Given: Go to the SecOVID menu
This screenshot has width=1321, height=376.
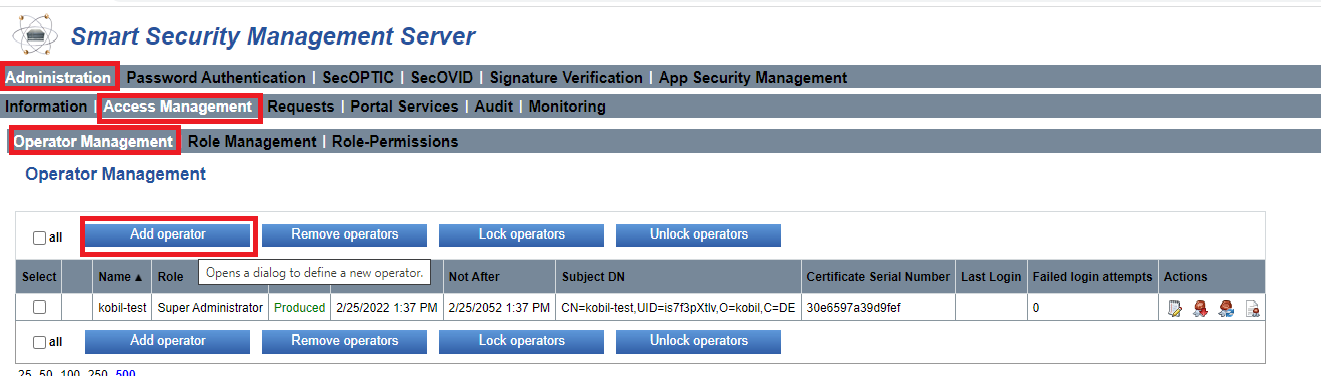Looking at the screenshot, I should tap(442, 77).
